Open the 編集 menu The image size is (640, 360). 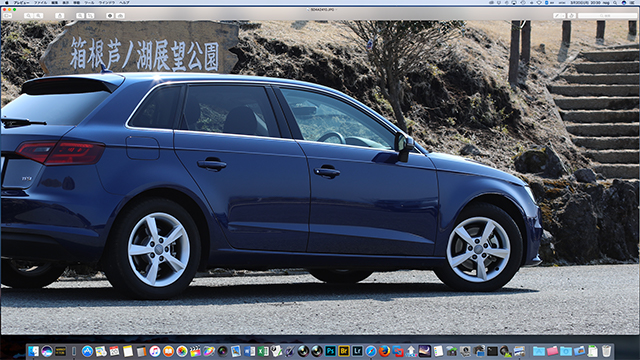click(x=55, y=2)
